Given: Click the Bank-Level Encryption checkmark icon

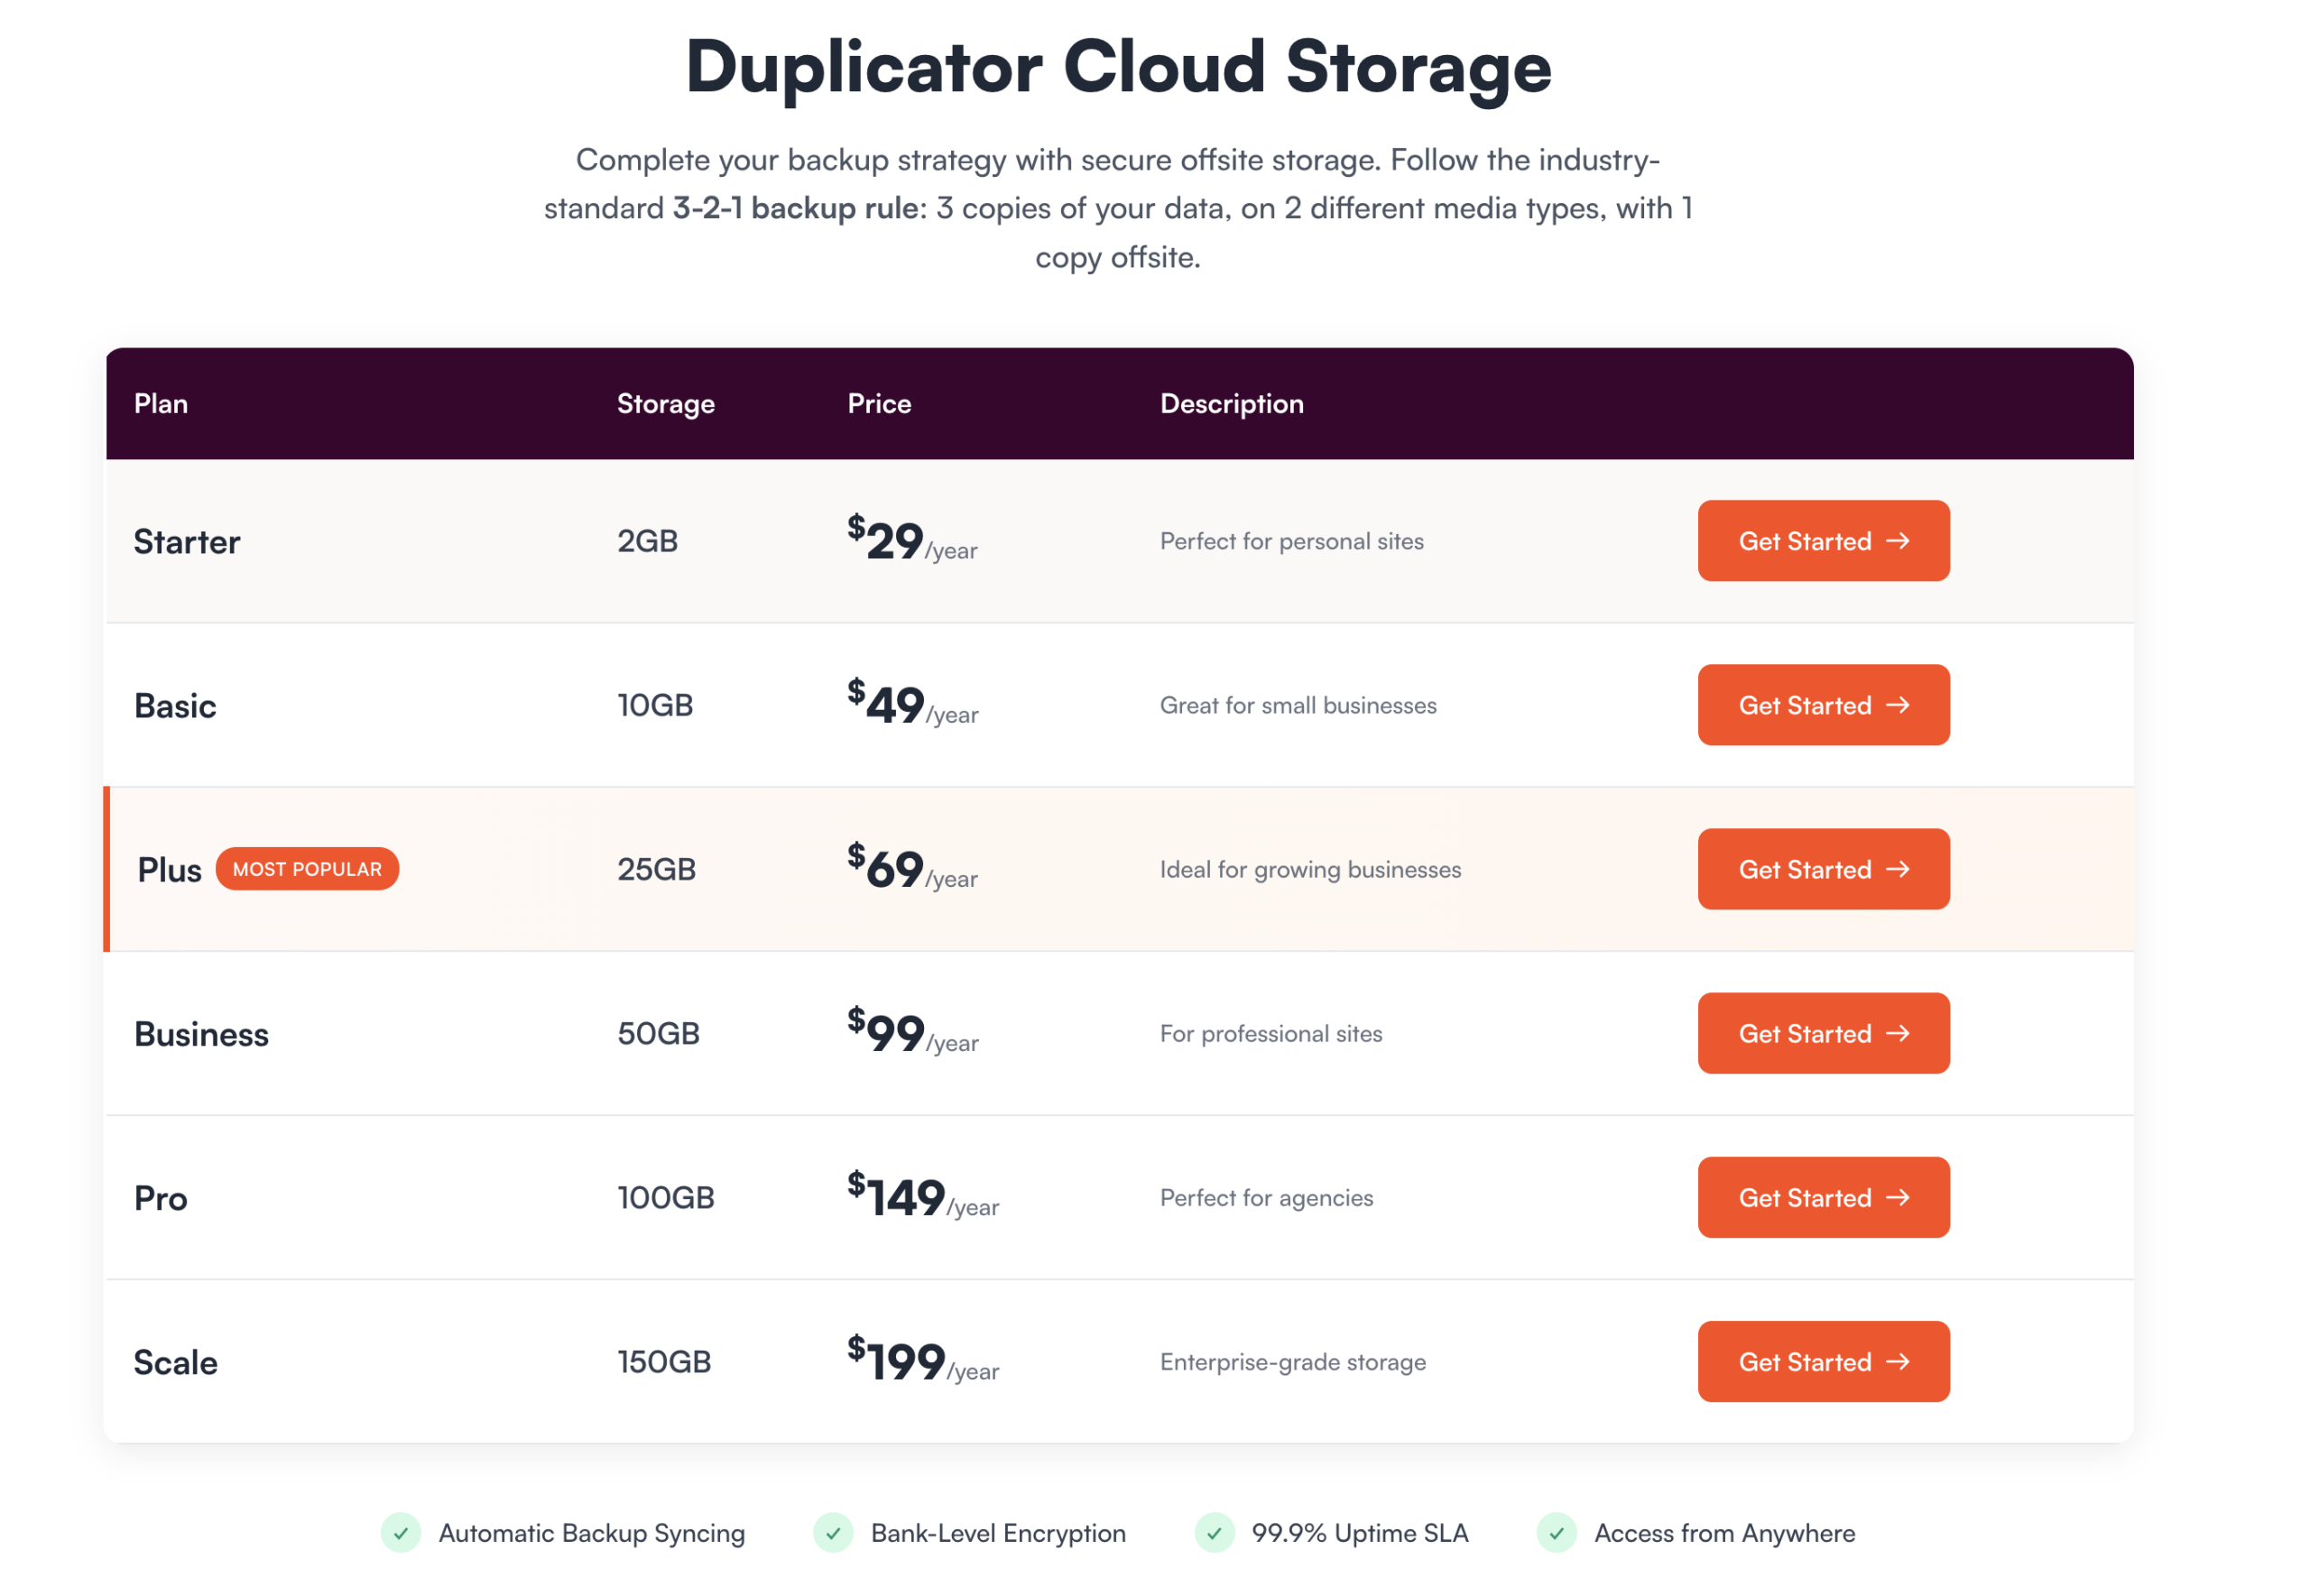Looking at the screenshot, I should pos(833,1532).
